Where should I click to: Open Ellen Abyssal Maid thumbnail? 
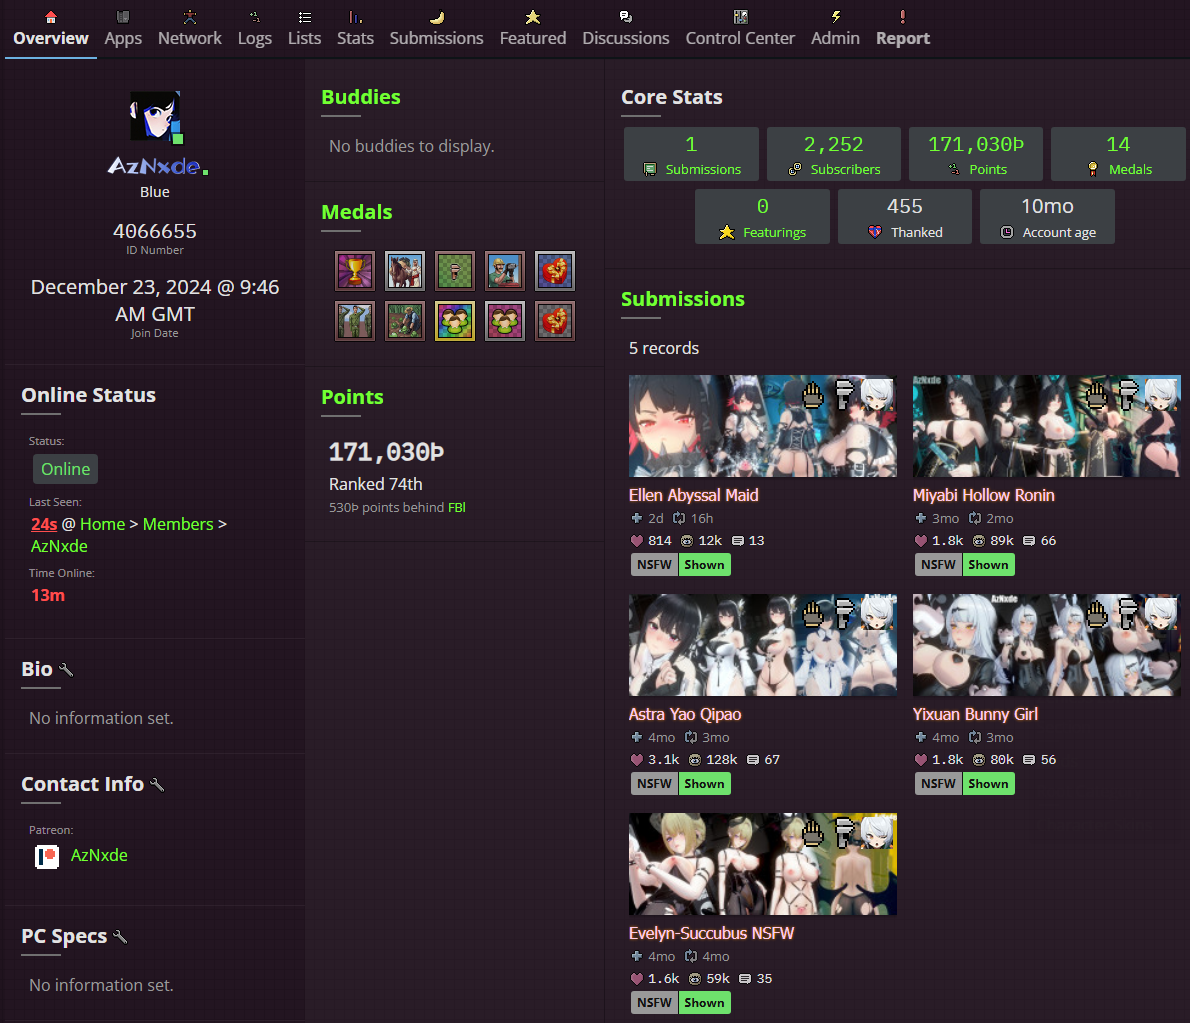(763, 426)
